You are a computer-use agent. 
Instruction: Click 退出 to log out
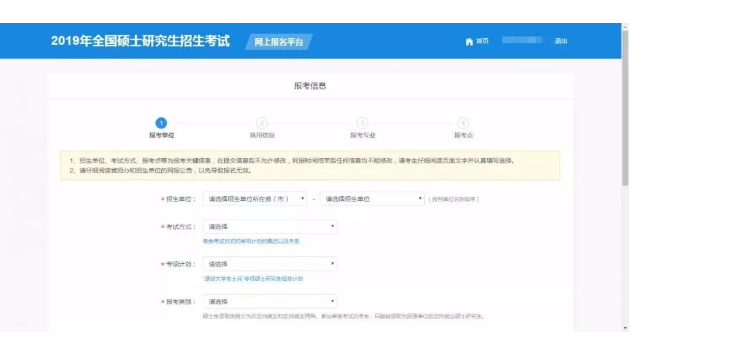coord(561,41)
